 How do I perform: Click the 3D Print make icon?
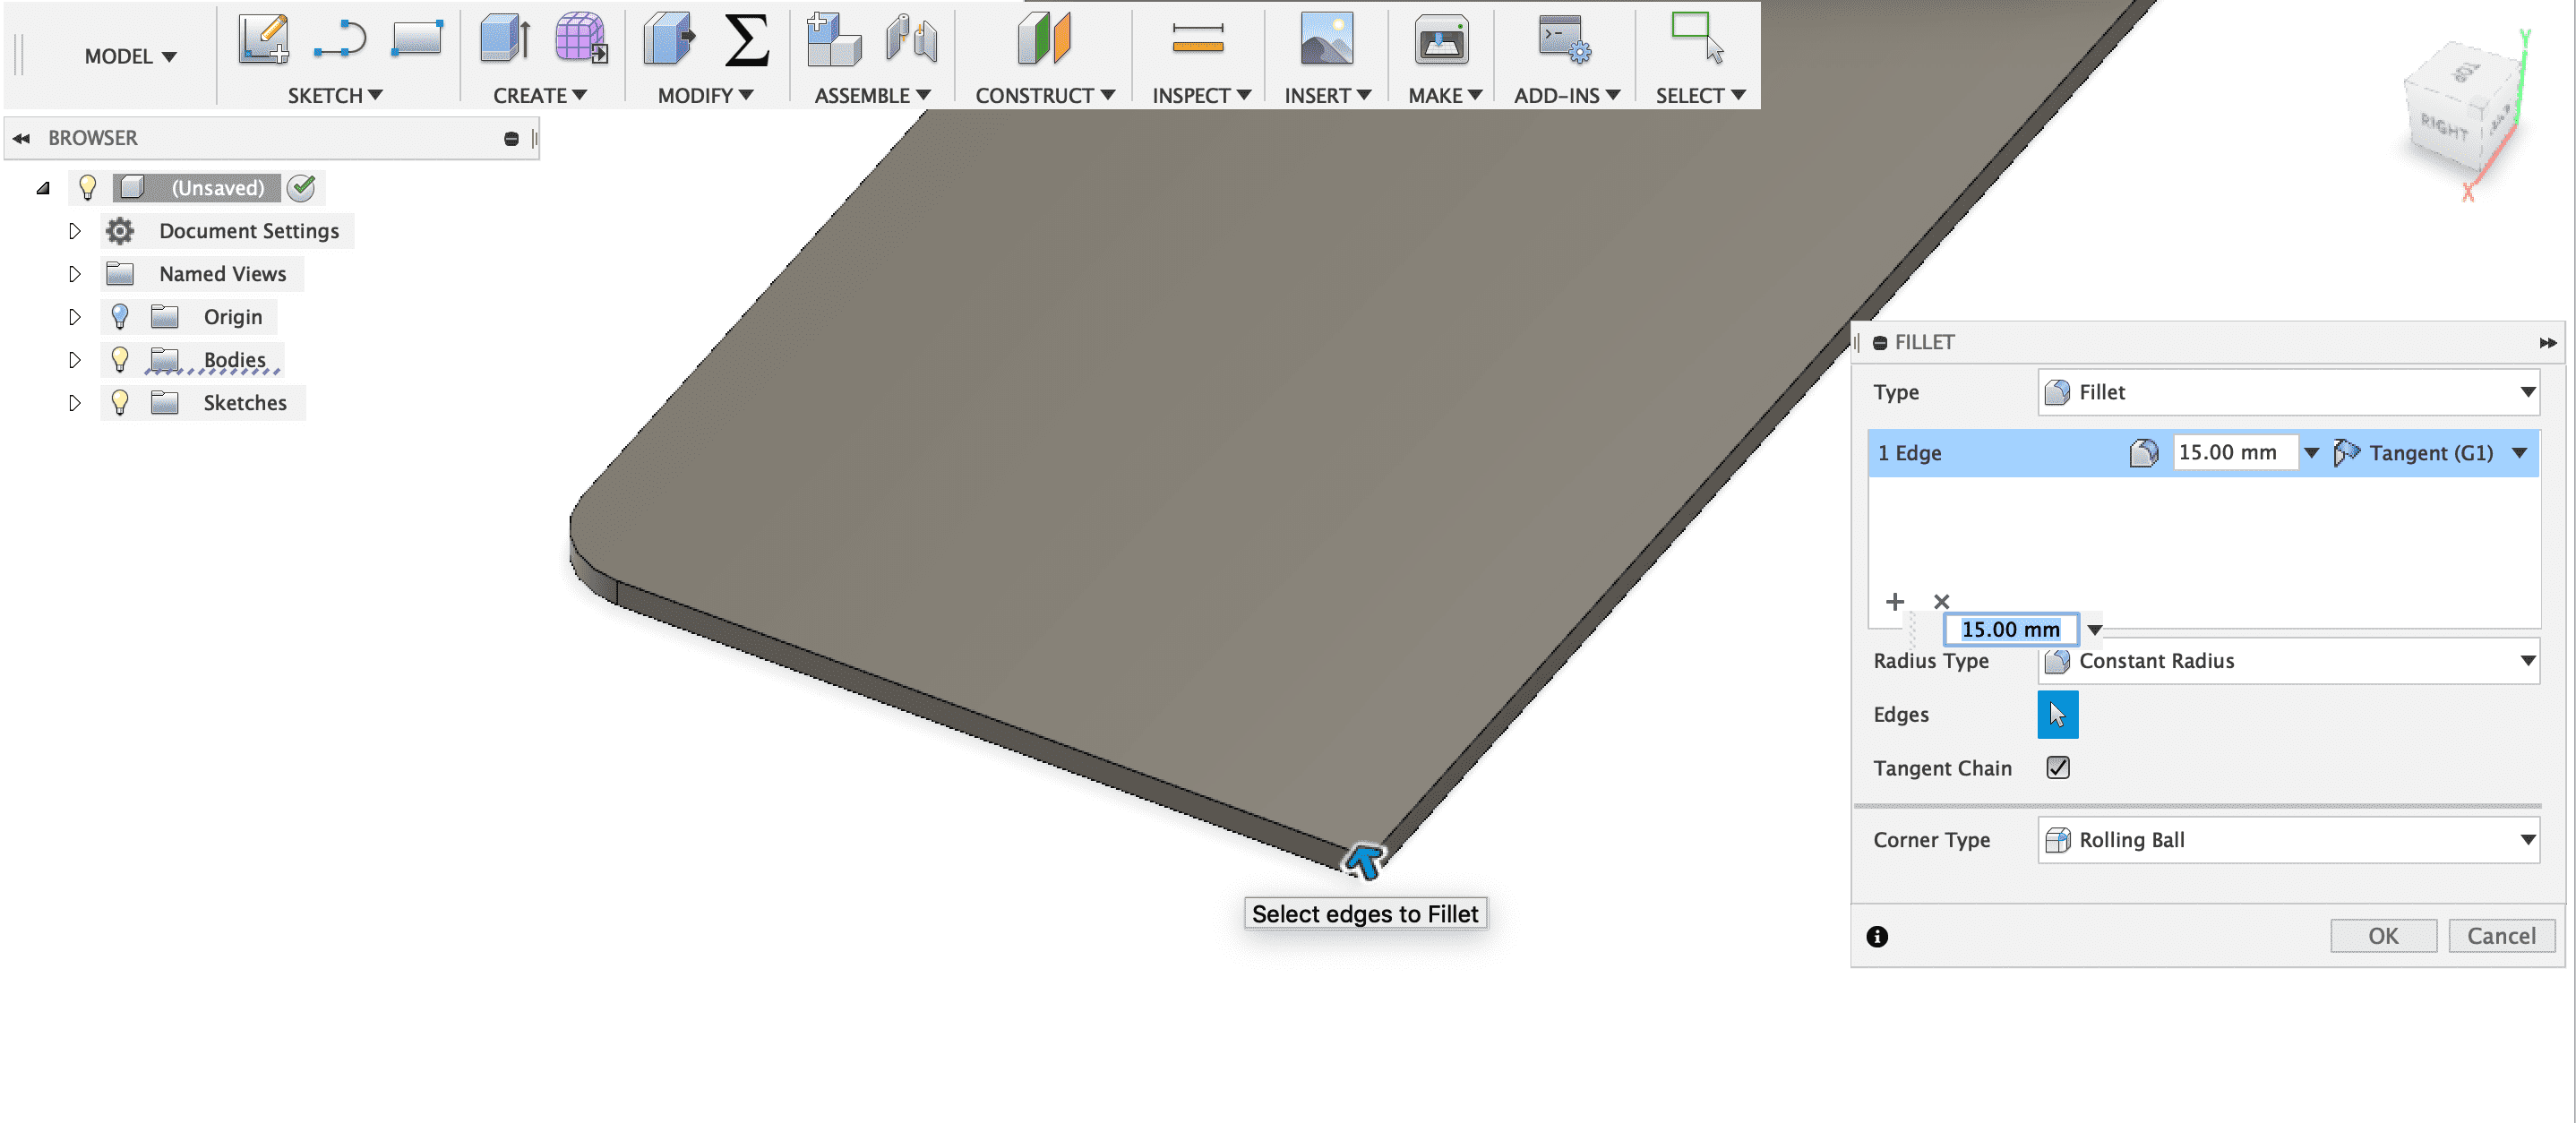click(x=1441, y=40)
